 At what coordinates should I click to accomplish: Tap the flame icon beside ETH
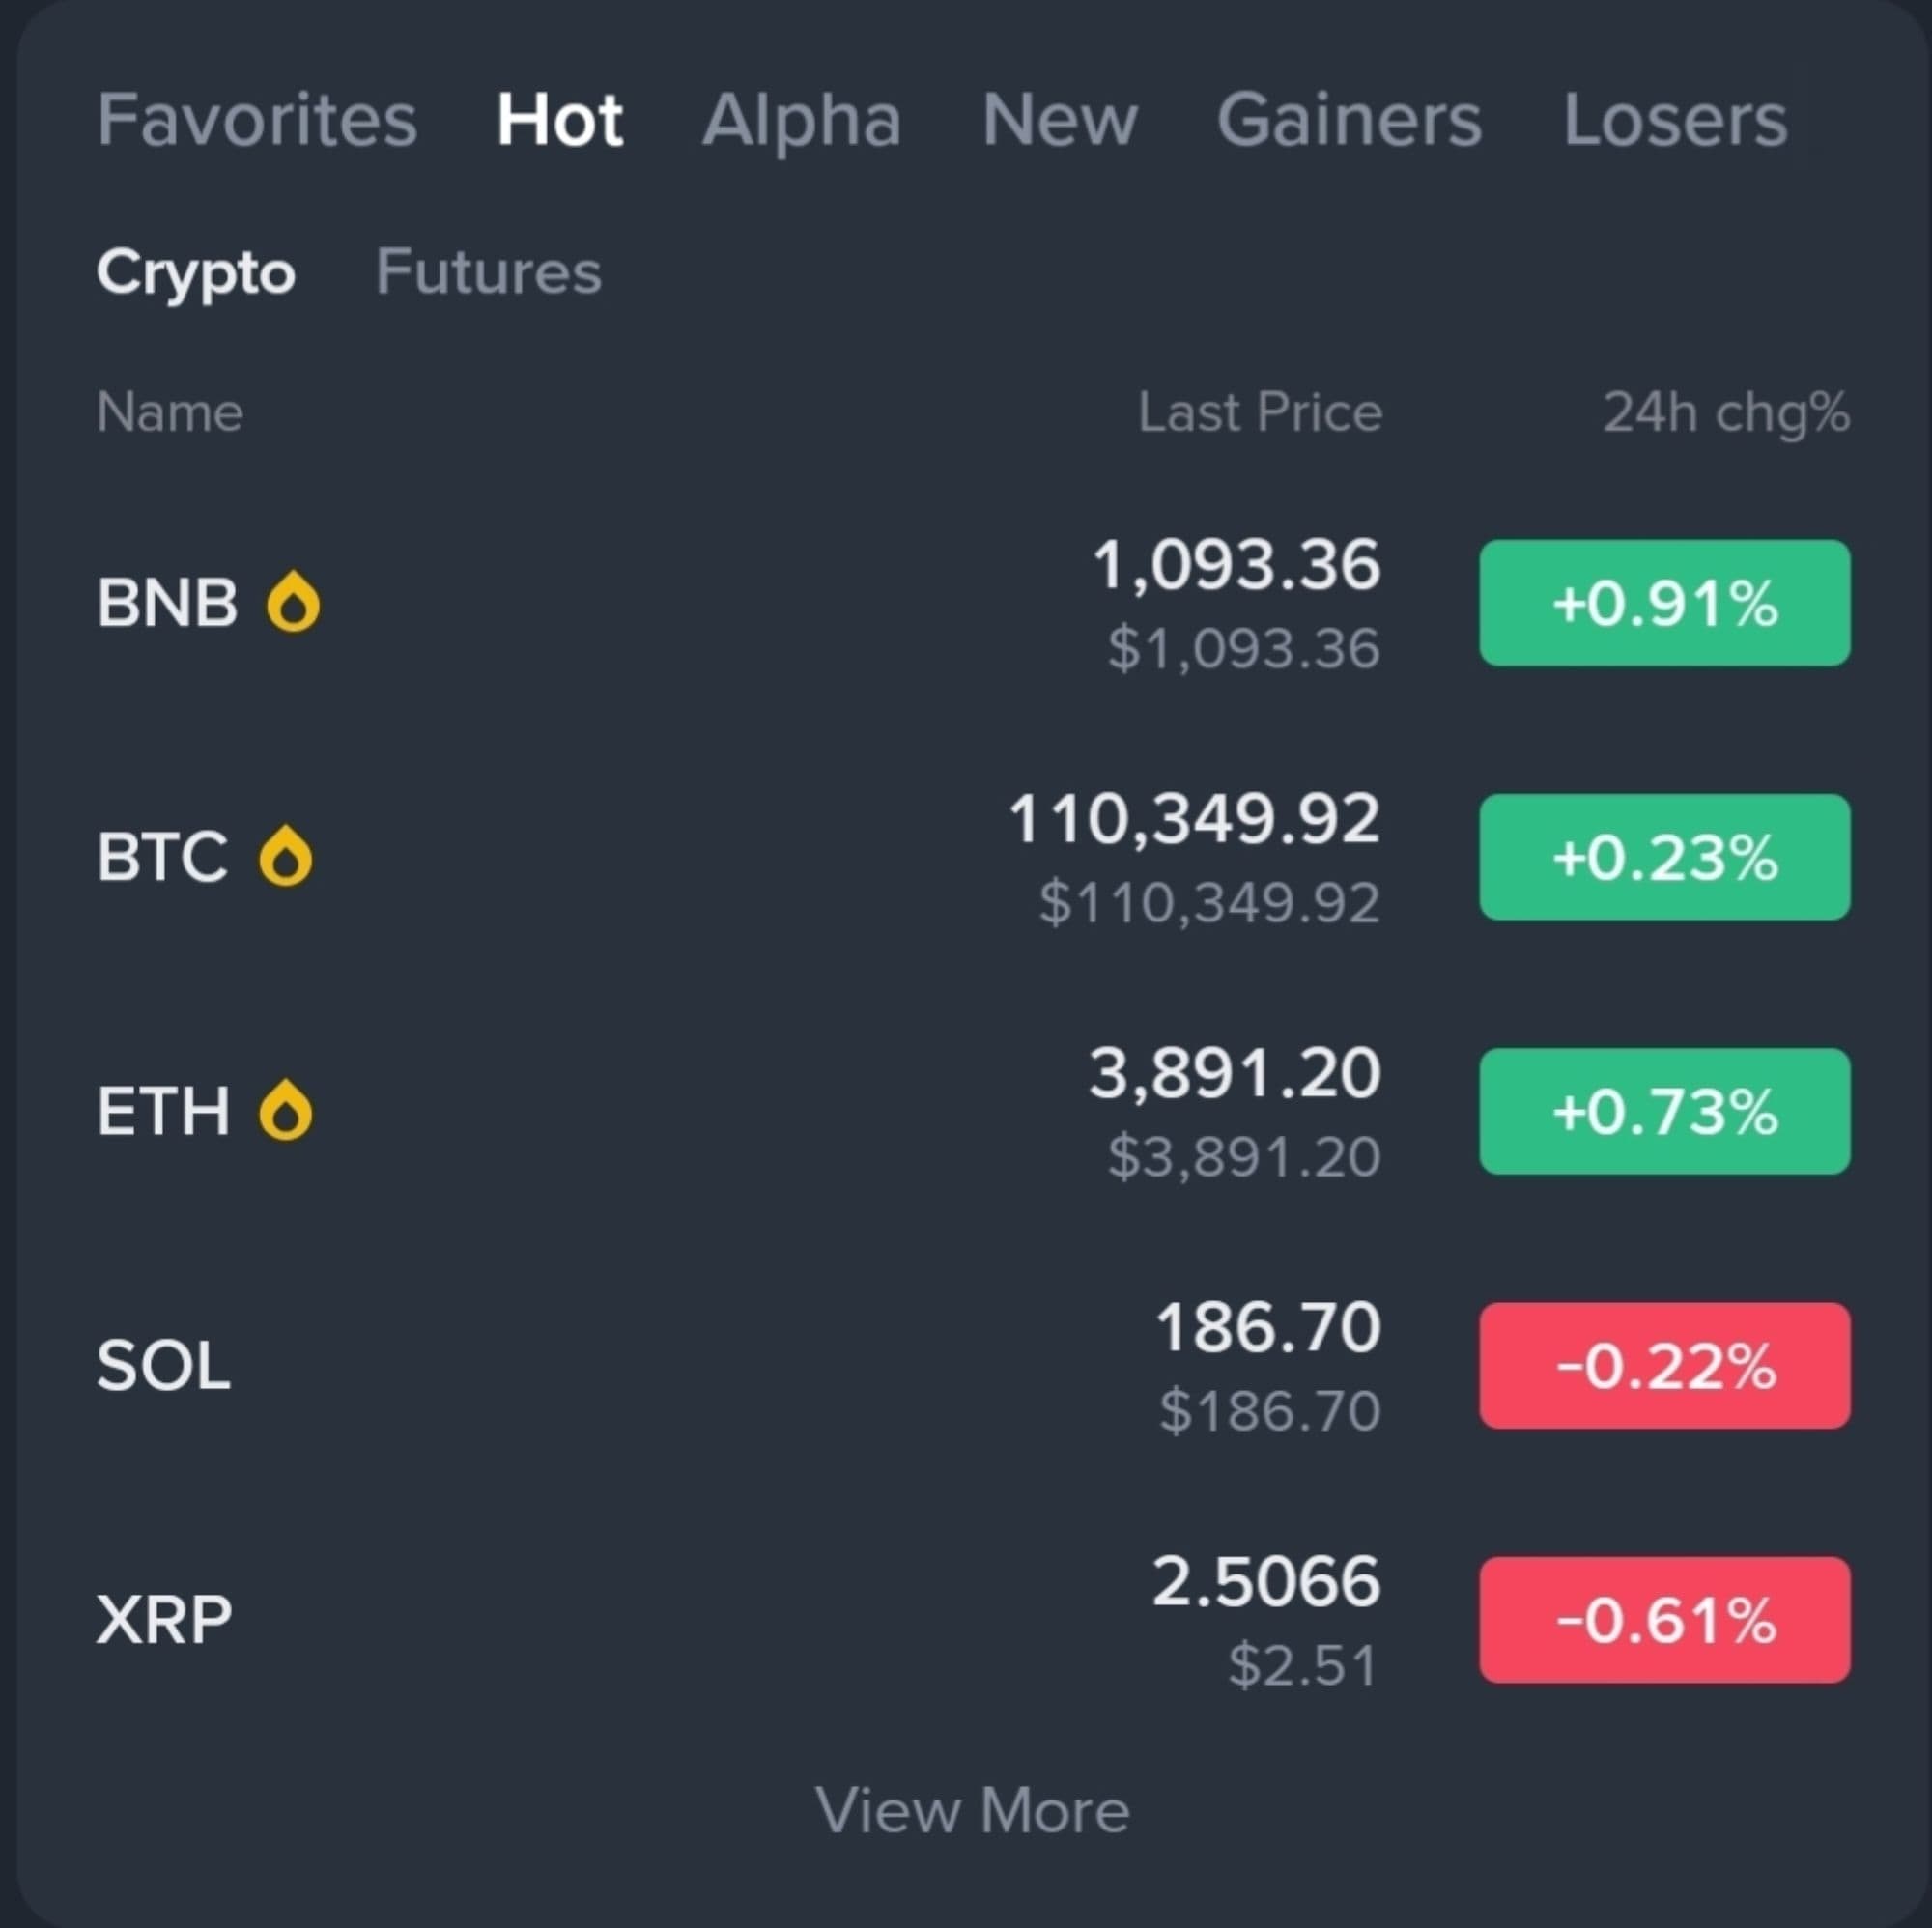point(286,1110)
